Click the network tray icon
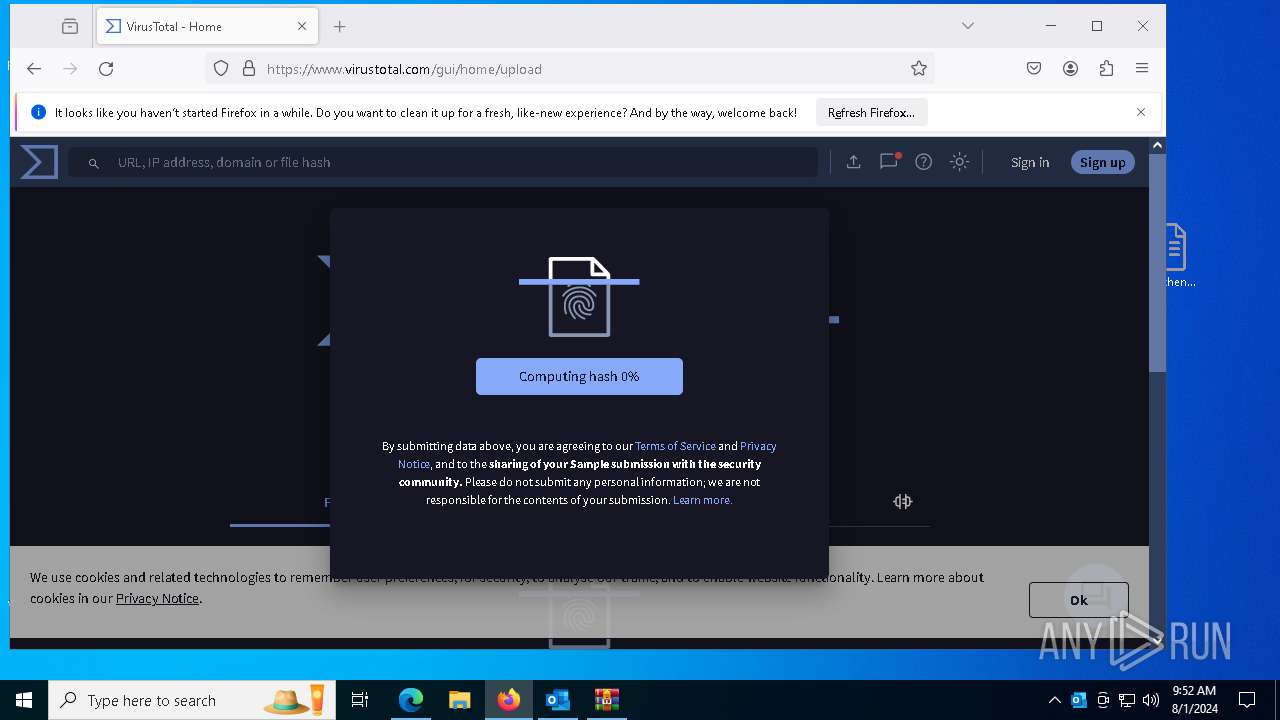The image size is (1280, 720). [1127, 700]
